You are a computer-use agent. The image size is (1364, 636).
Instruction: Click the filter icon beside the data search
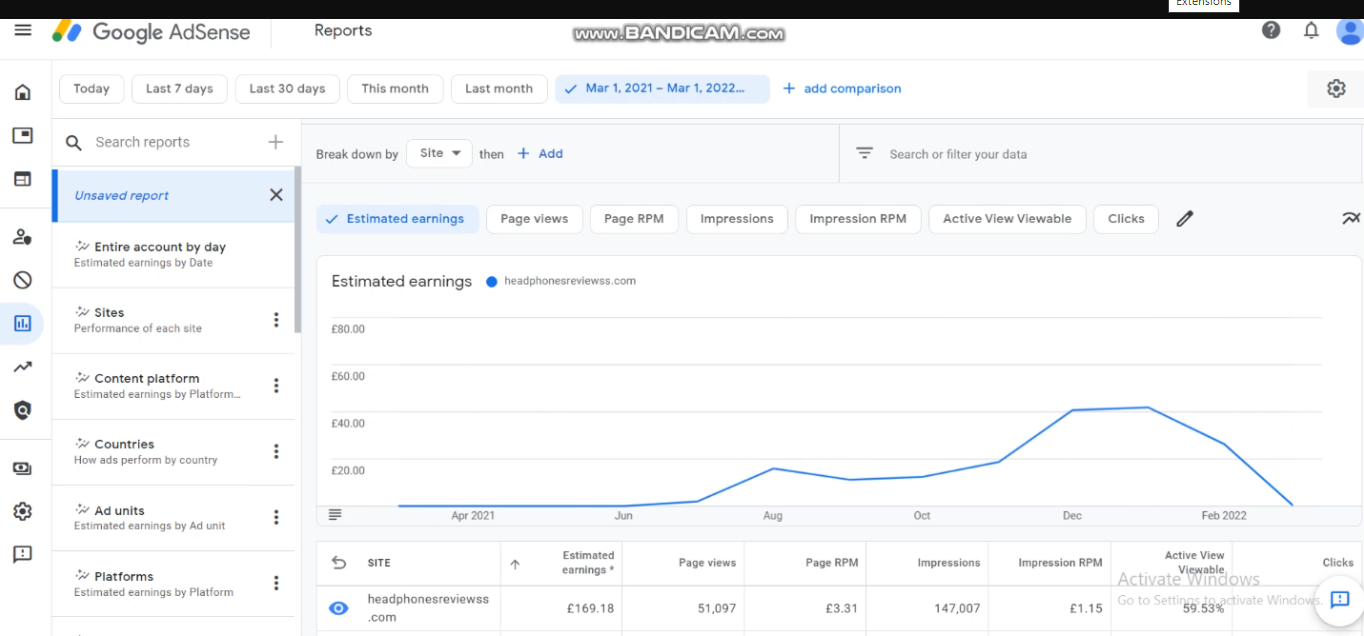click(x=865, y=154)
